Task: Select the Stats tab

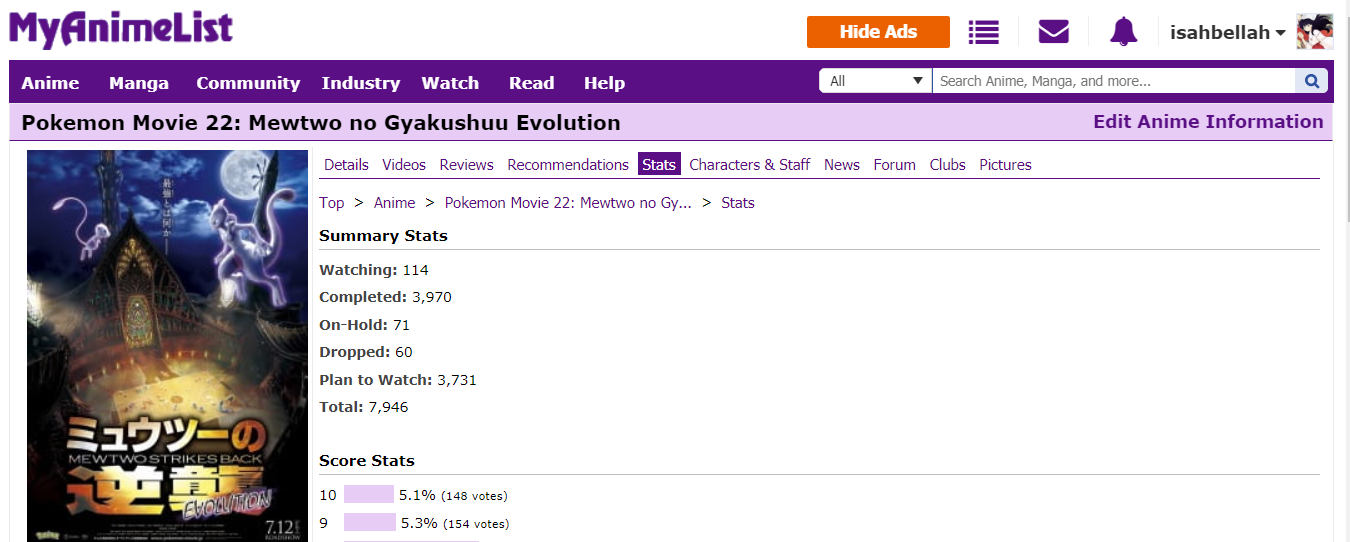Action: pyautogui.click(x=659, y=164)
